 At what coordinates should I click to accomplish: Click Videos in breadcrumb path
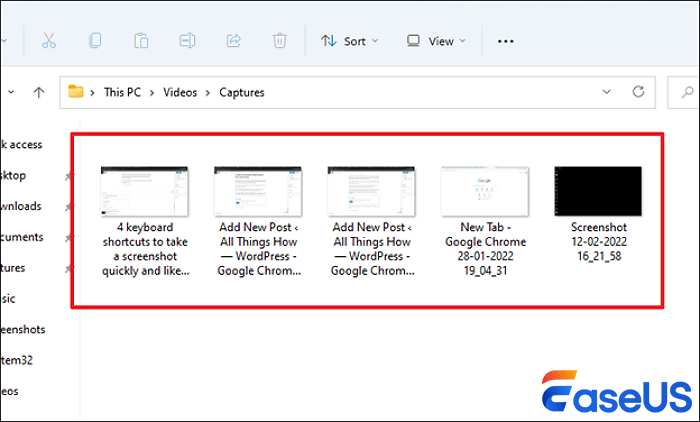182,92
